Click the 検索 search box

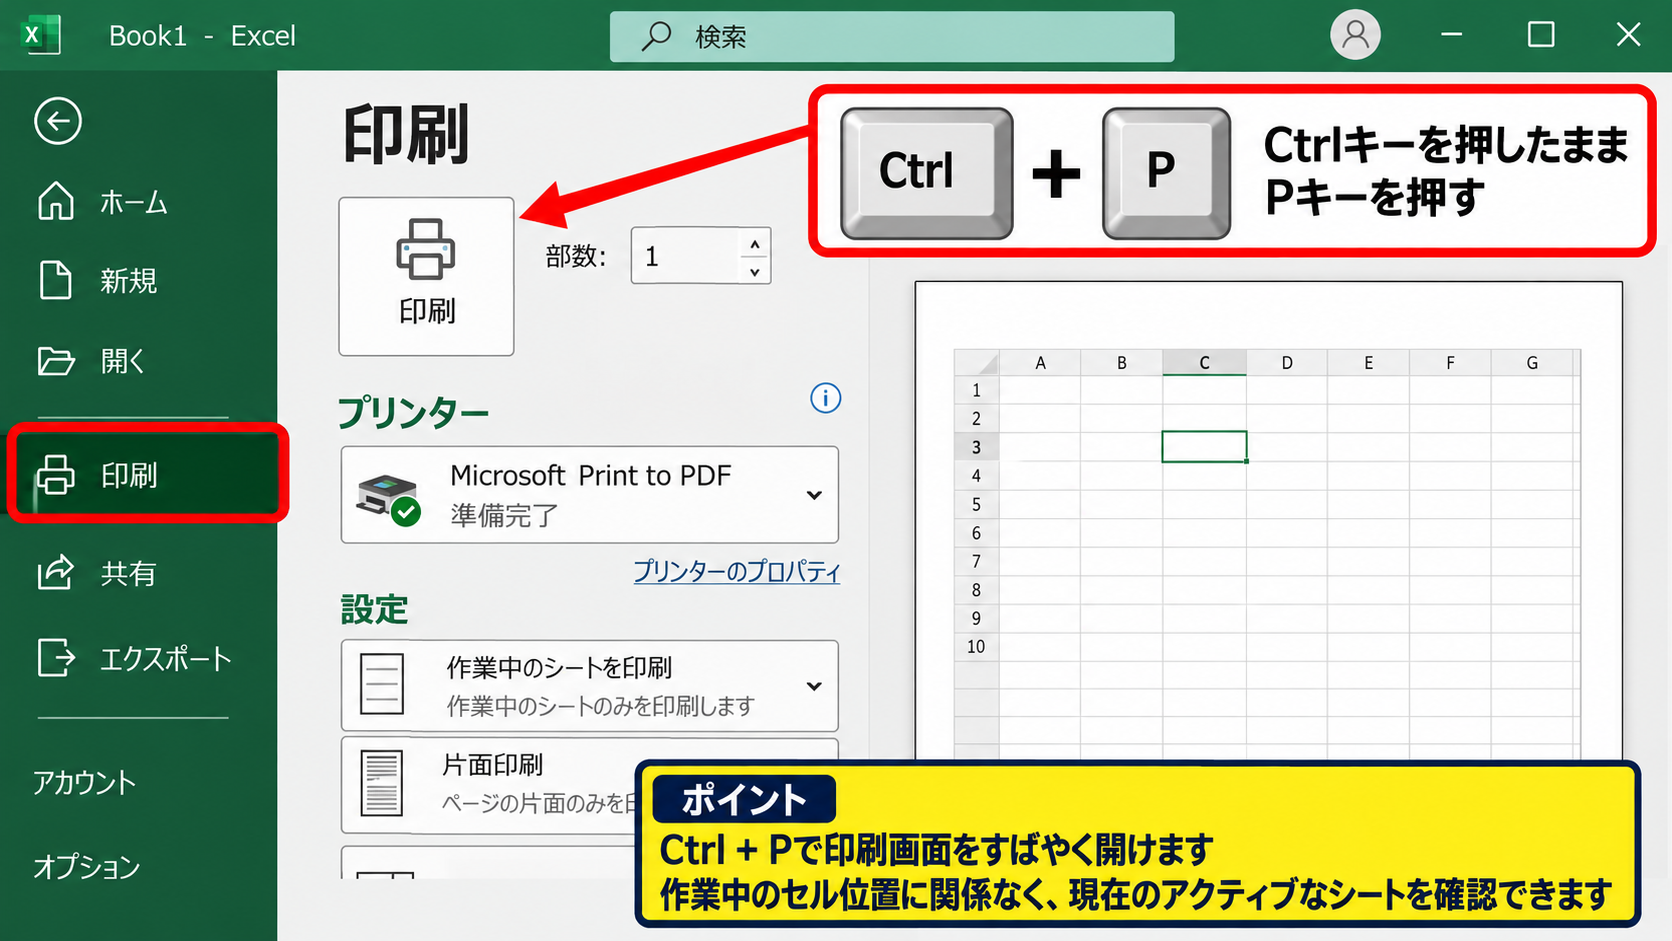tap(892, 36)
